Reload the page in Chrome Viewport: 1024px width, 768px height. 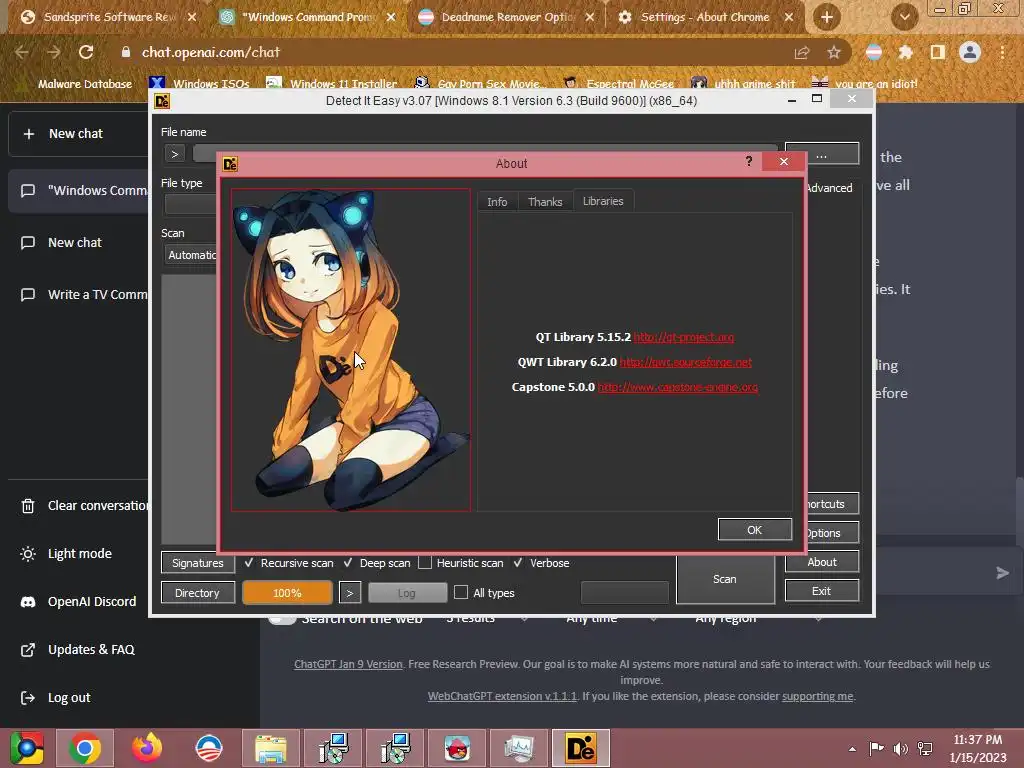[86, 52]
